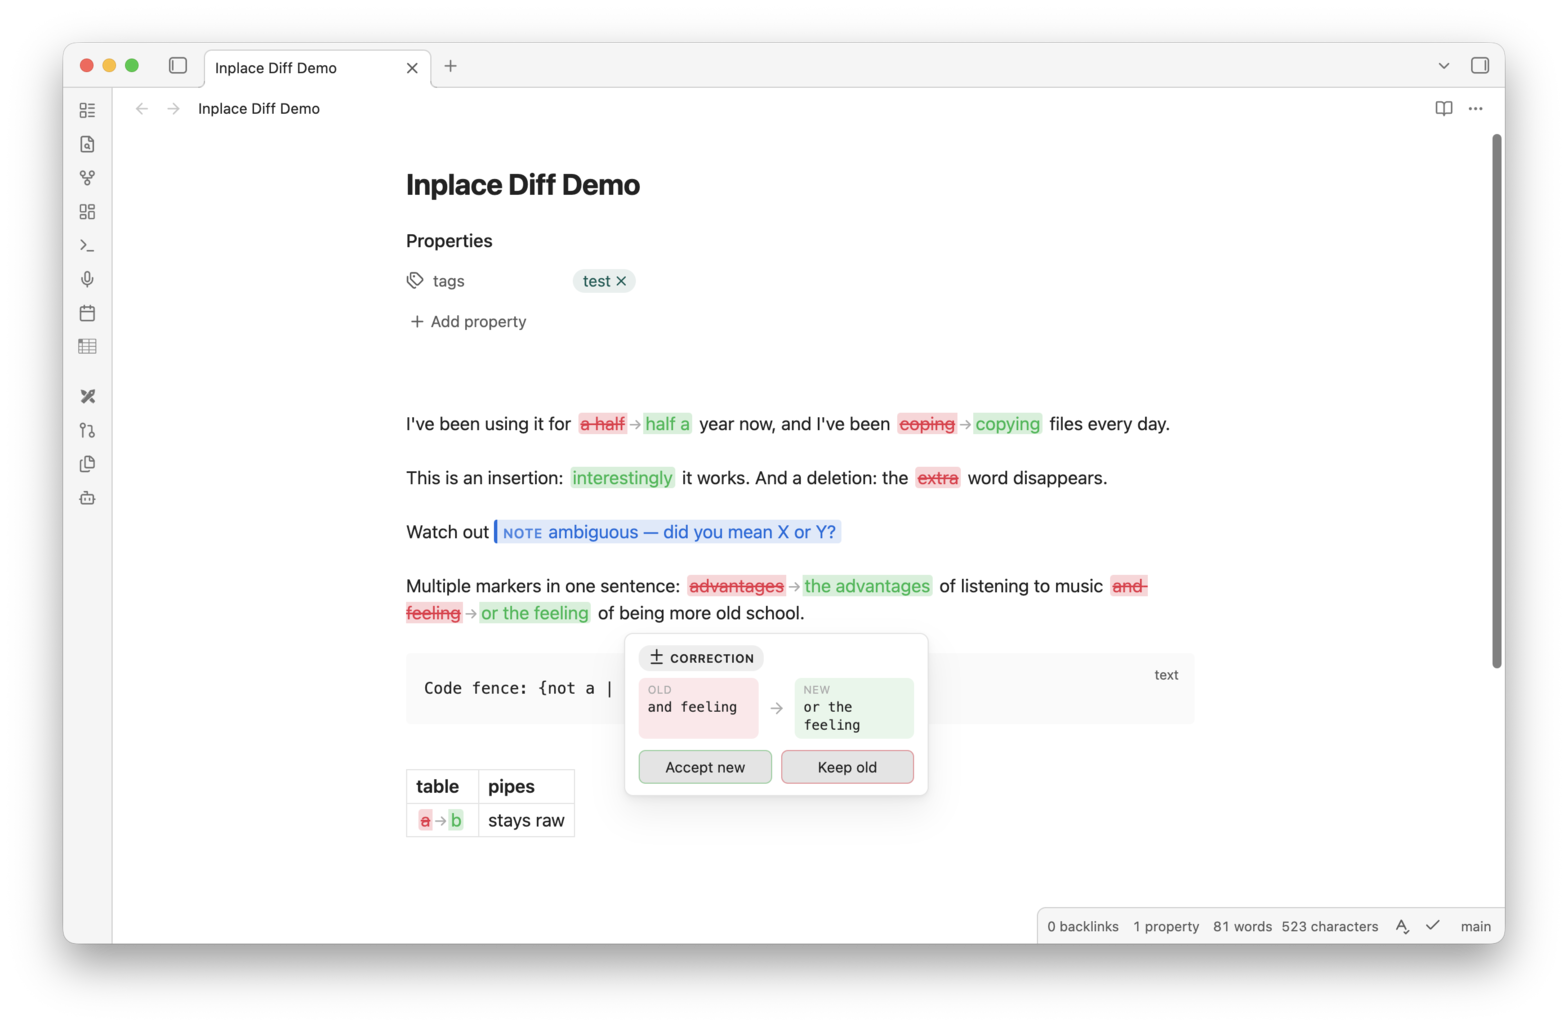Image resolution: width=1568 pixels, height=1027 pixels.
Task: Click the crossed pencil tools ribbon icon
Action: point(87,396)
